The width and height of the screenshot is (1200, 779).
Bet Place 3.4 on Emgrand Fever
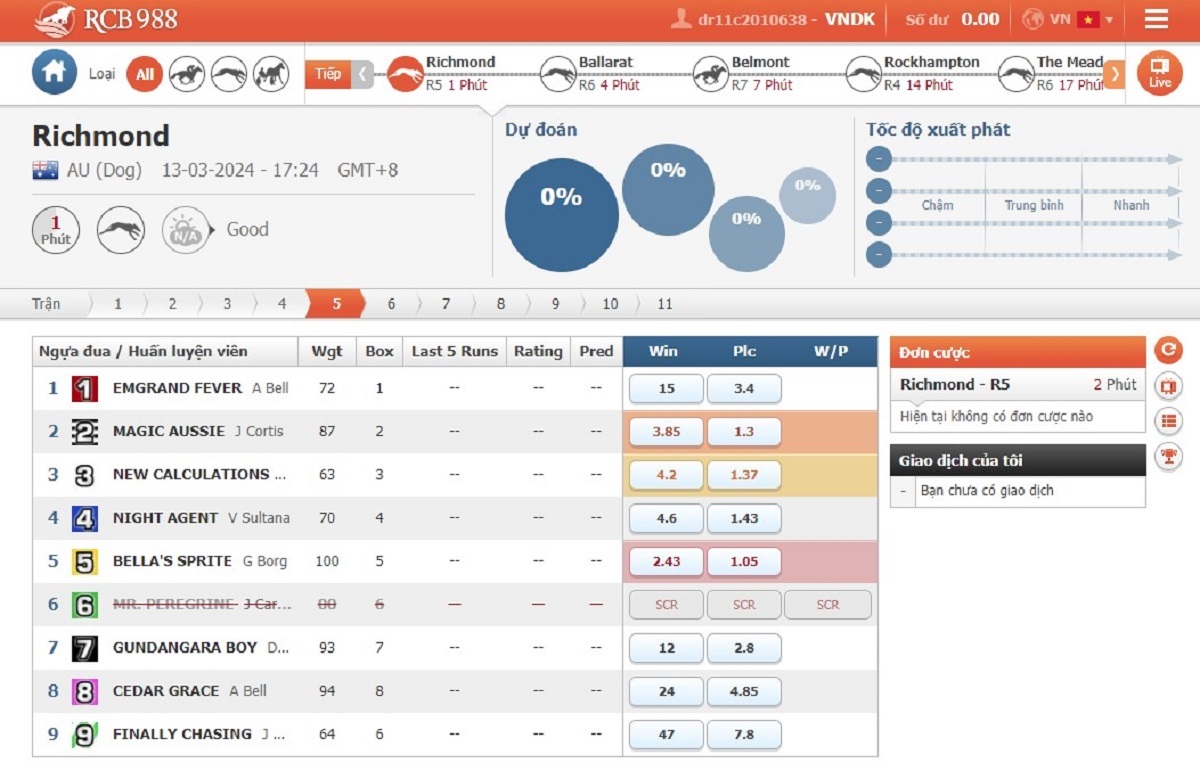pos(744,389)
